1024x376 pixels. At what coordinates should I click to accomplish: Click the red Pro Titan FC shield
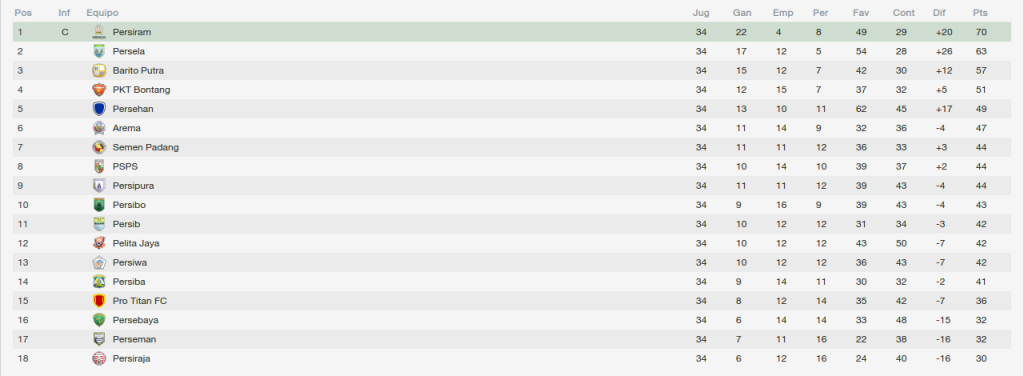pyautogui.click(x=99, y=301)
